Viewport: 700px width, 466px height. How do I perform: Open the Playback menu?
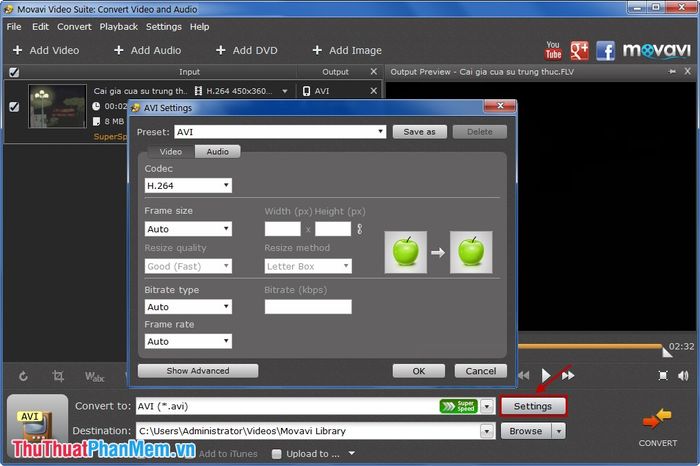(119, 27)
